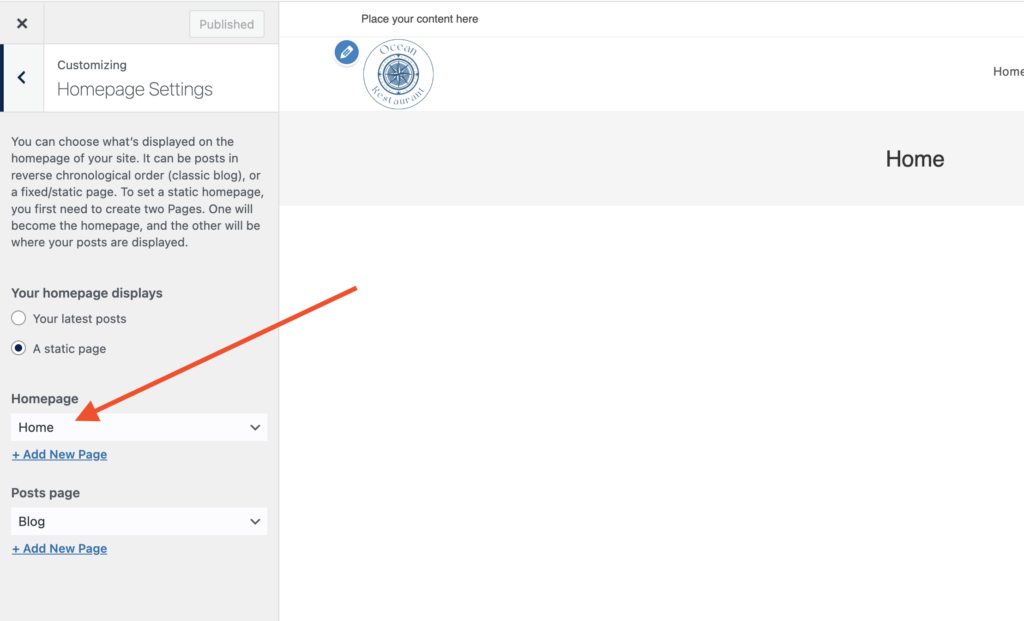Click the chevron arrow on Homepage select
The image size is (1024, 621).
(x=255, y=427)
